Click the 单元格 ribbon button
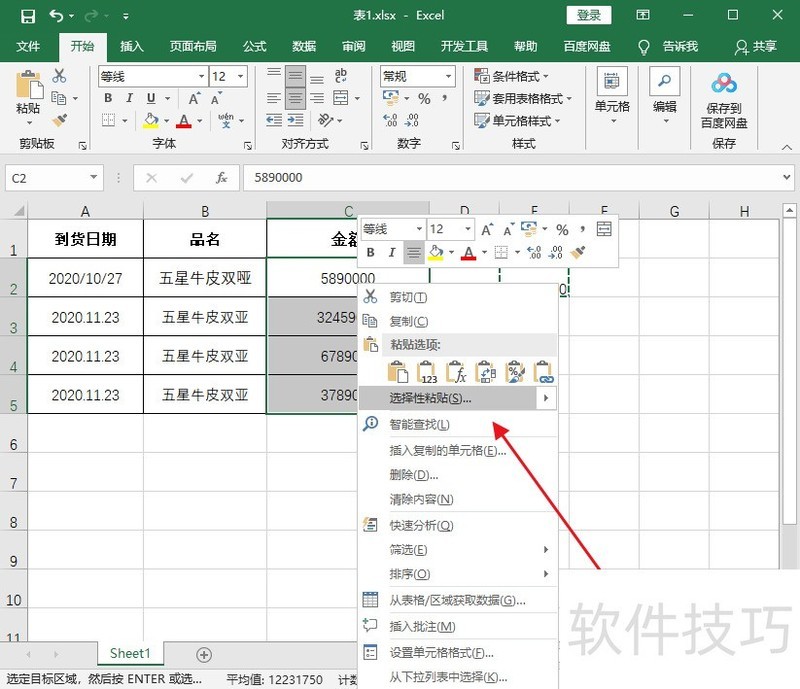Screen dimensions: 800x689 612,96
